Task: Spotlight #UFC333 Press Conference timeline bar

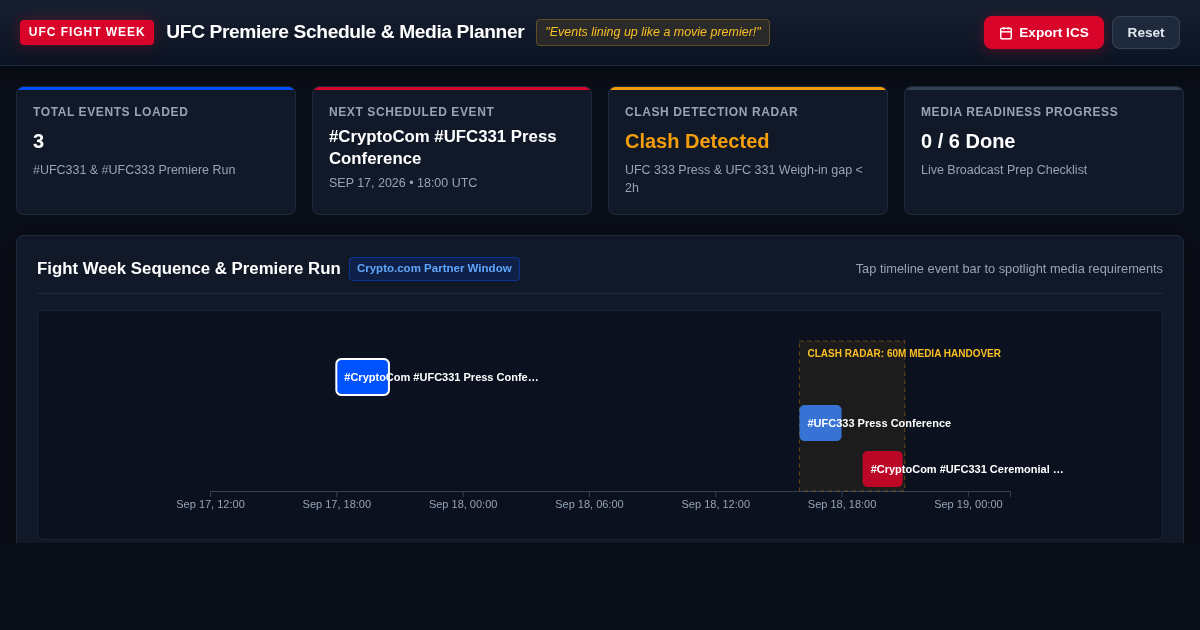Action: click(x=820, y=423)
